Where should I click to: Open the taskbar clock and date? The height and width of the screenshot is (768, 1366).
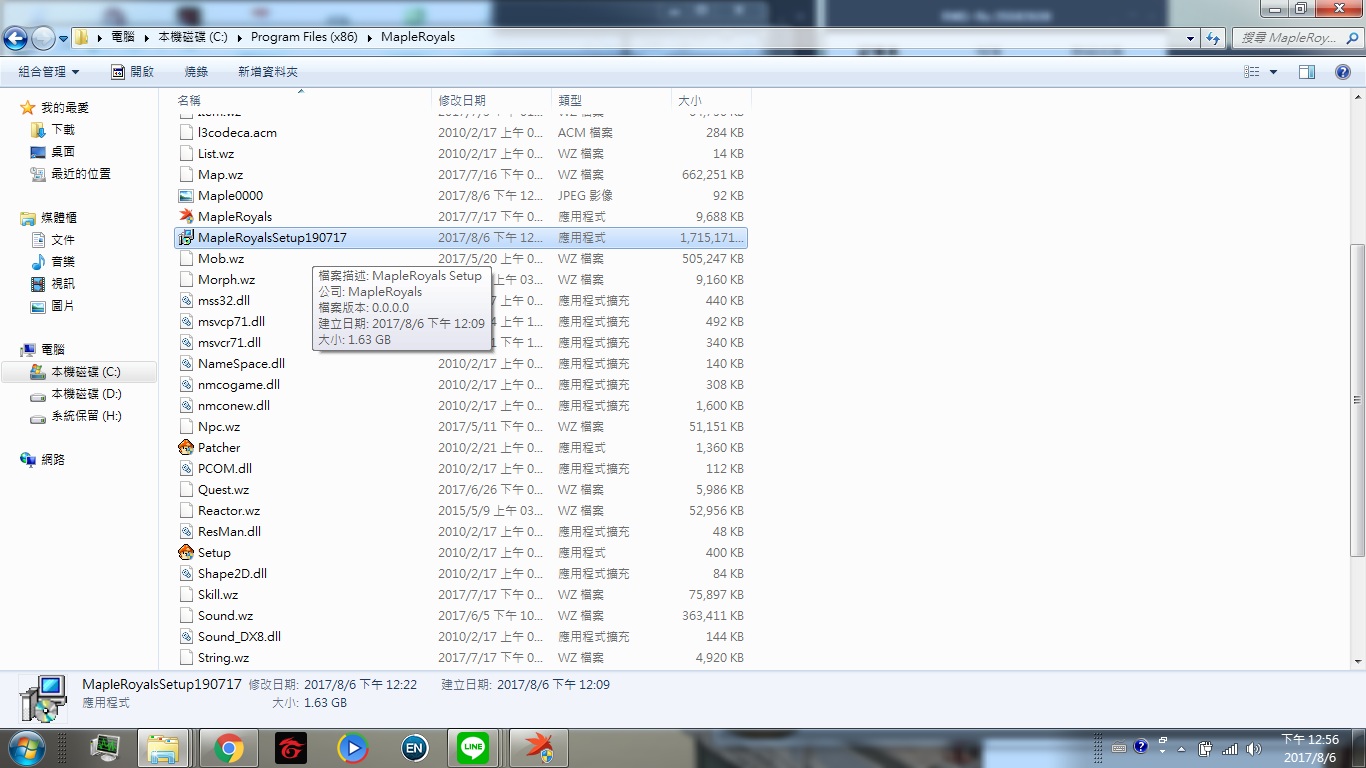pos(1310,748)
